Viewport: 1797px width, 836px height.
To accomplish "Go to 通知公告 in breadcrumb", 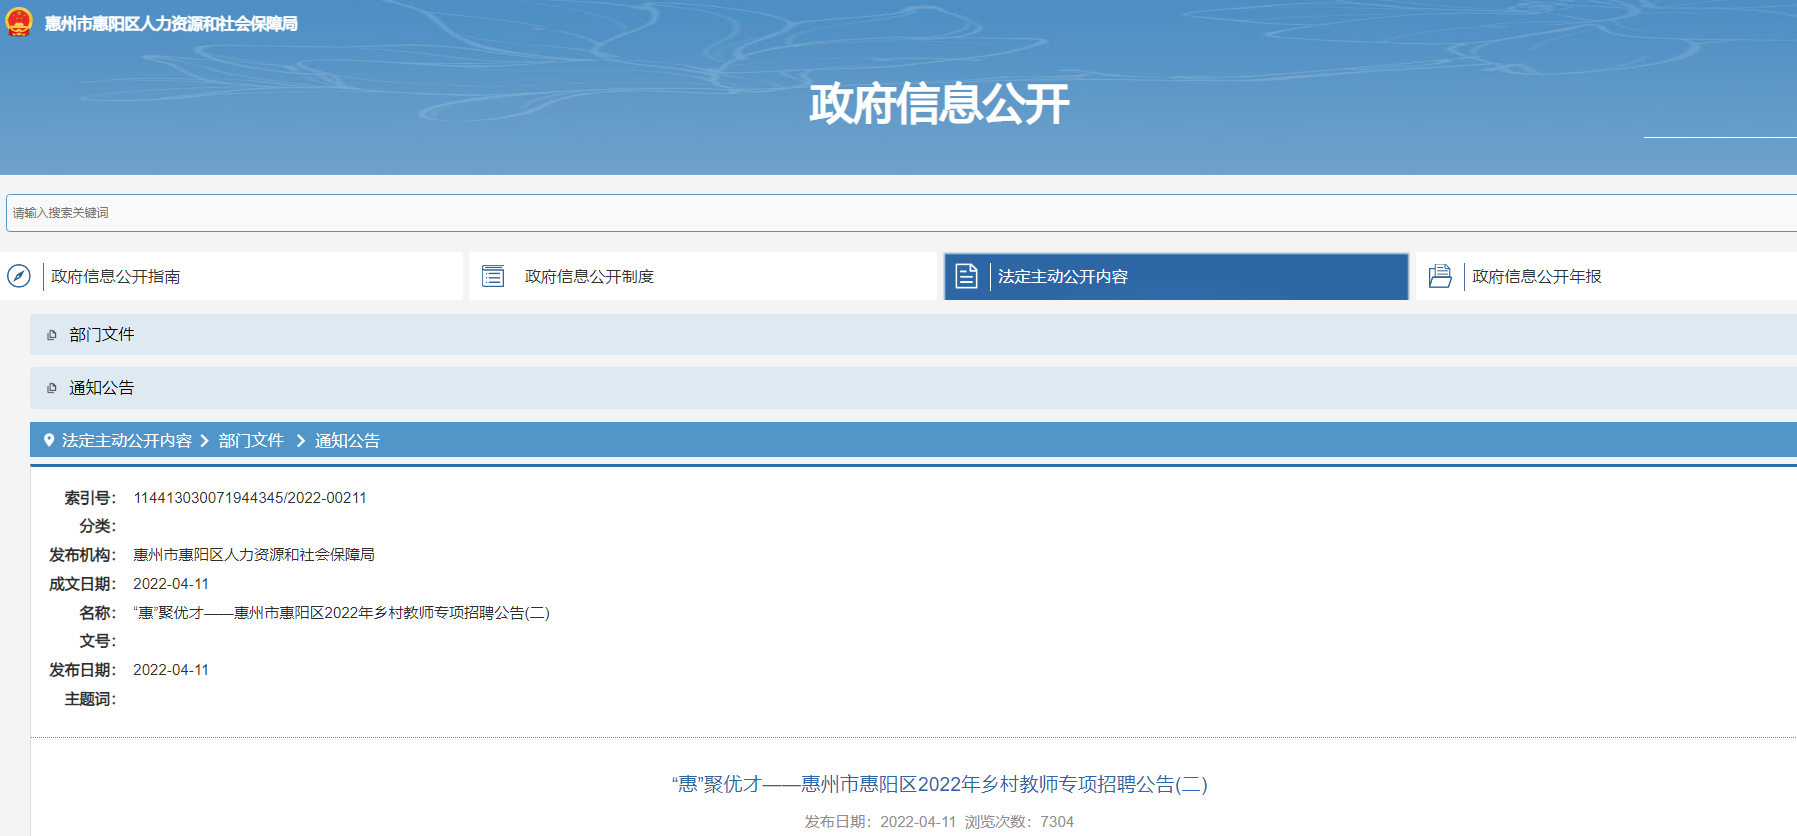I will [347, 440].
